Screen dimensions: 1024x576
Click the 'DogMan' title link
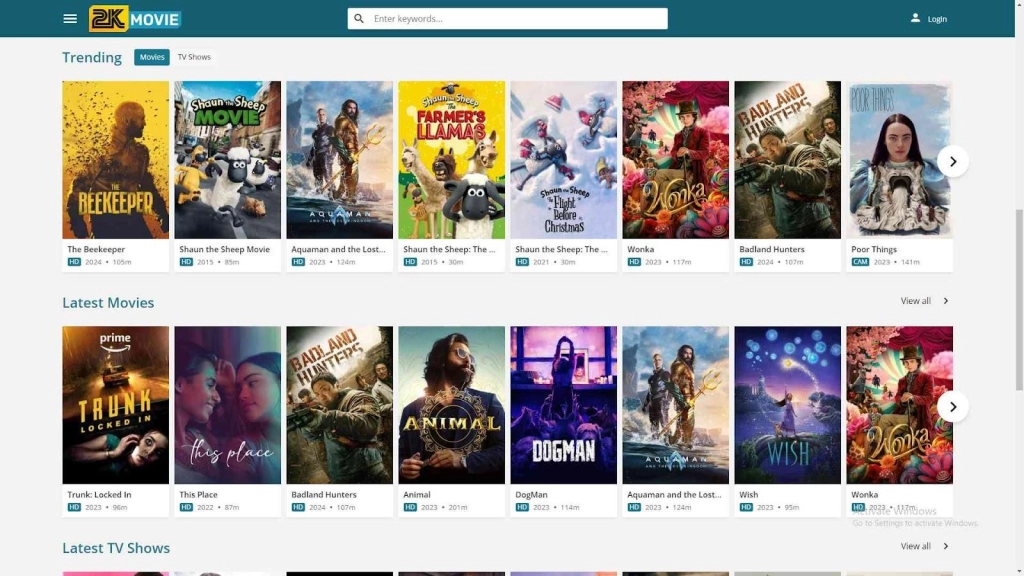[x=531, y=494]
